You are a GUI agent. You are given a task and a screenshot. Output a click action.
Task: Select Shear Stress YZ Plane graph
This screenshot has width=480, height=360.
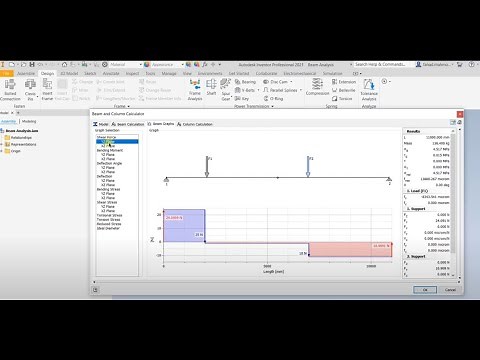(x=108, y=207)
